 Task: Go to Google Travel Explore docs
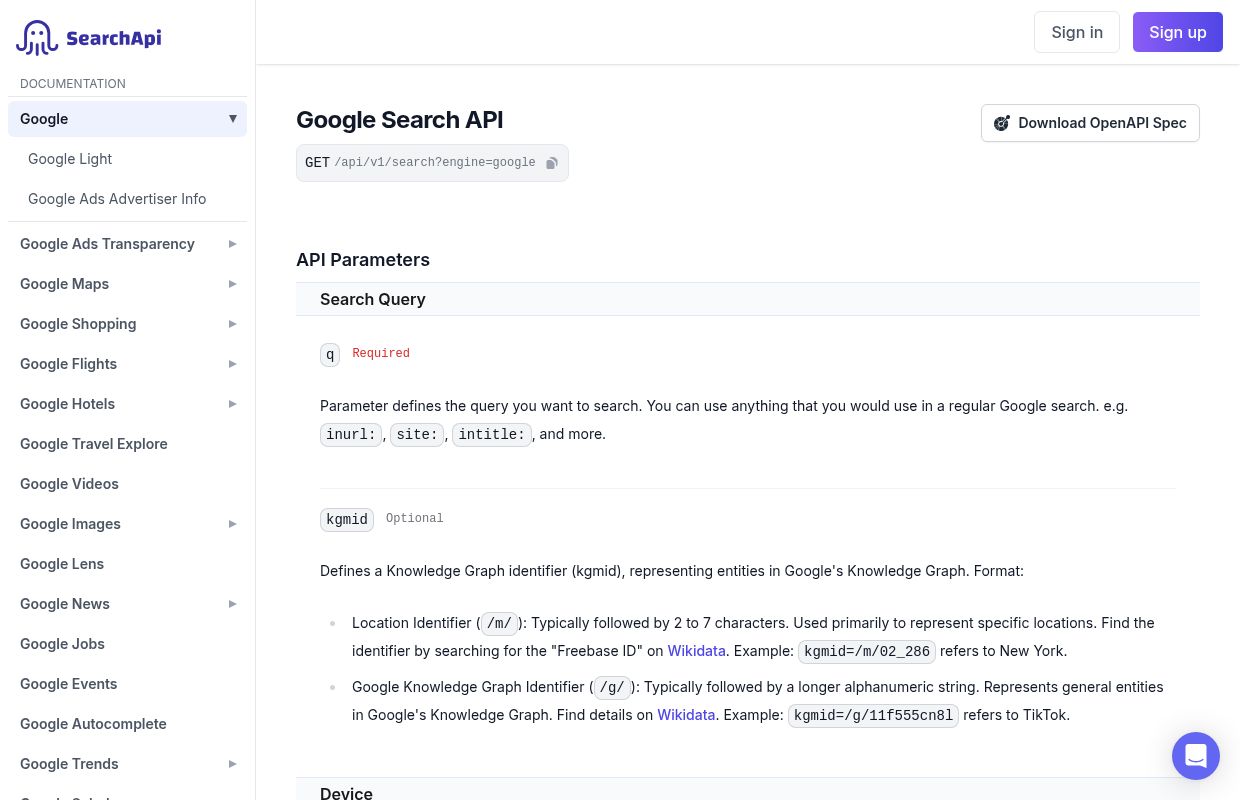94,444
